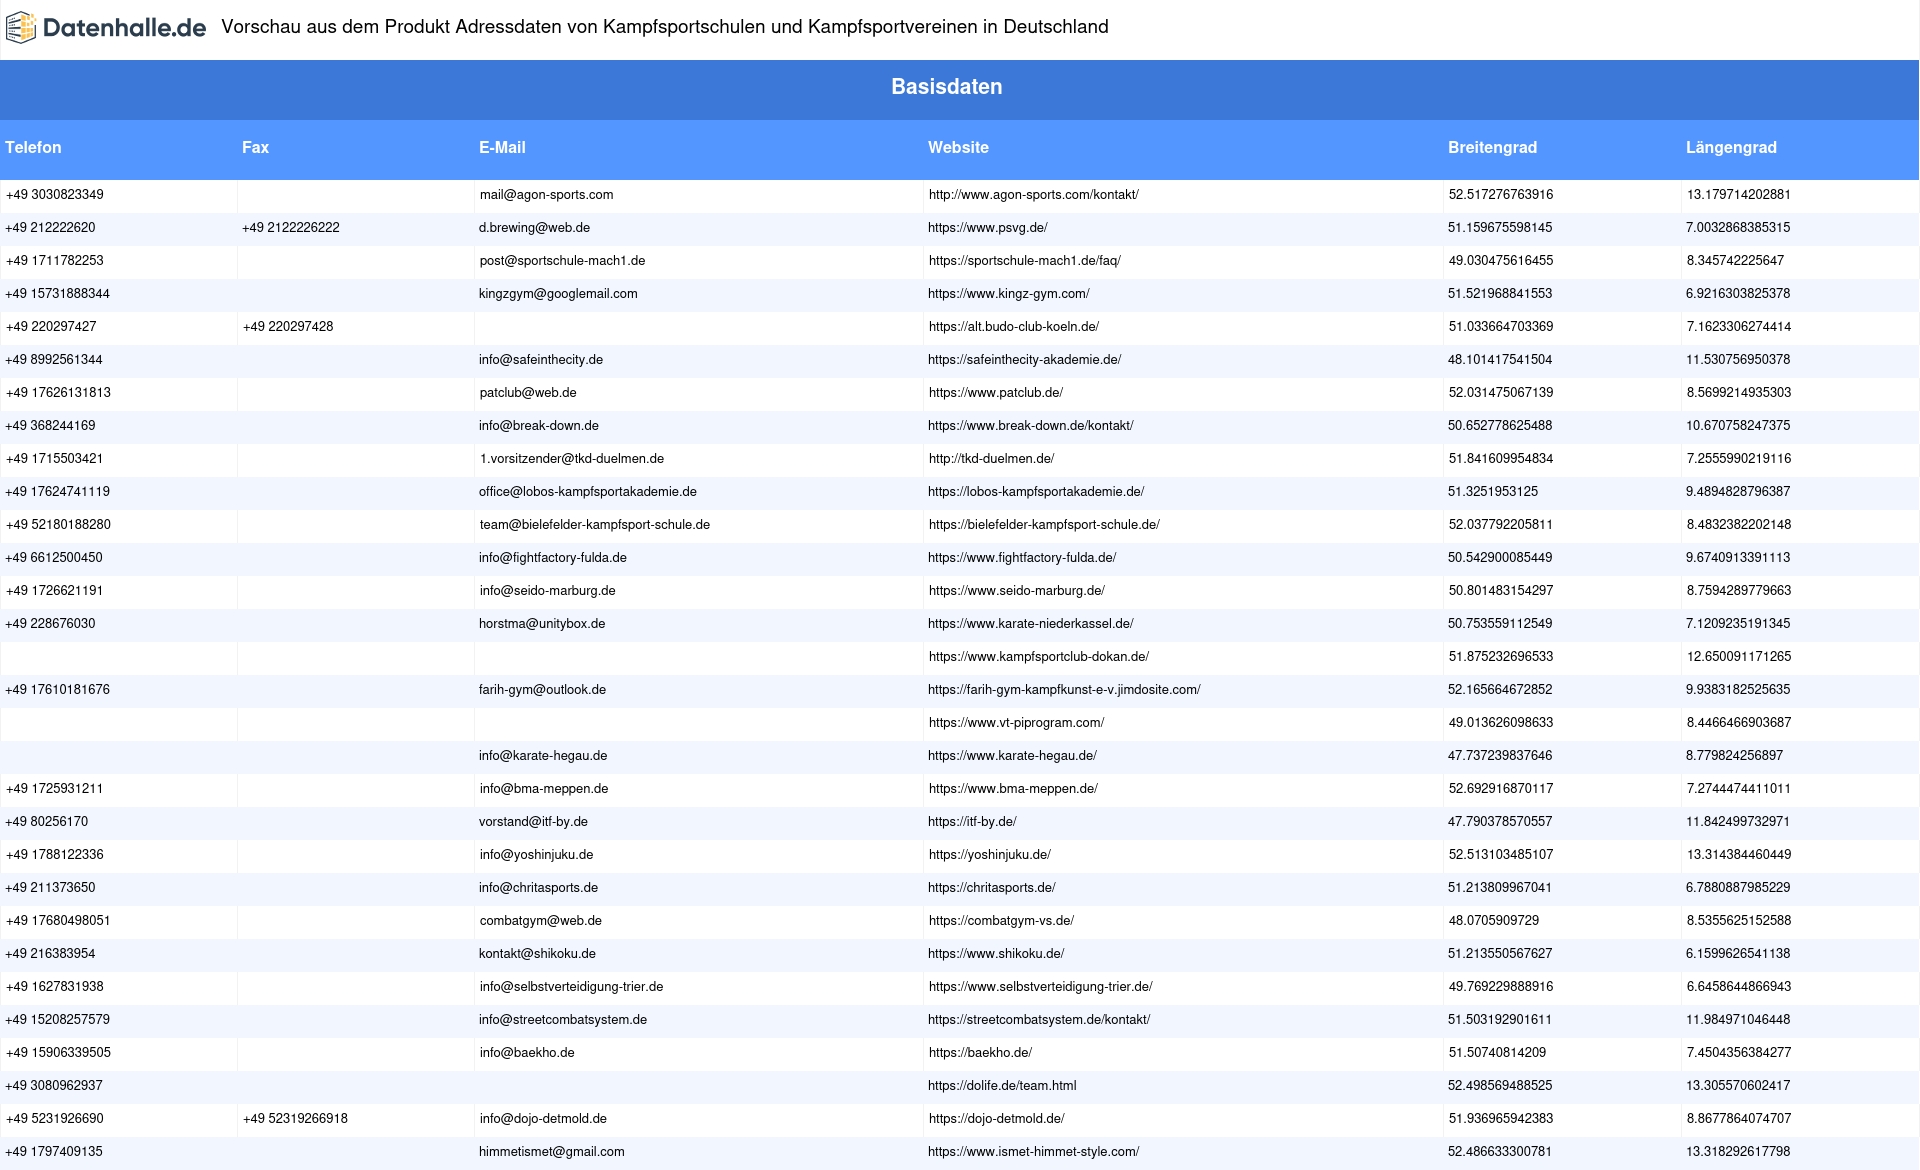Open the agon-sports.com kontakt website link
Screen dimensions: 1920x1170
tap(1033, 195)
